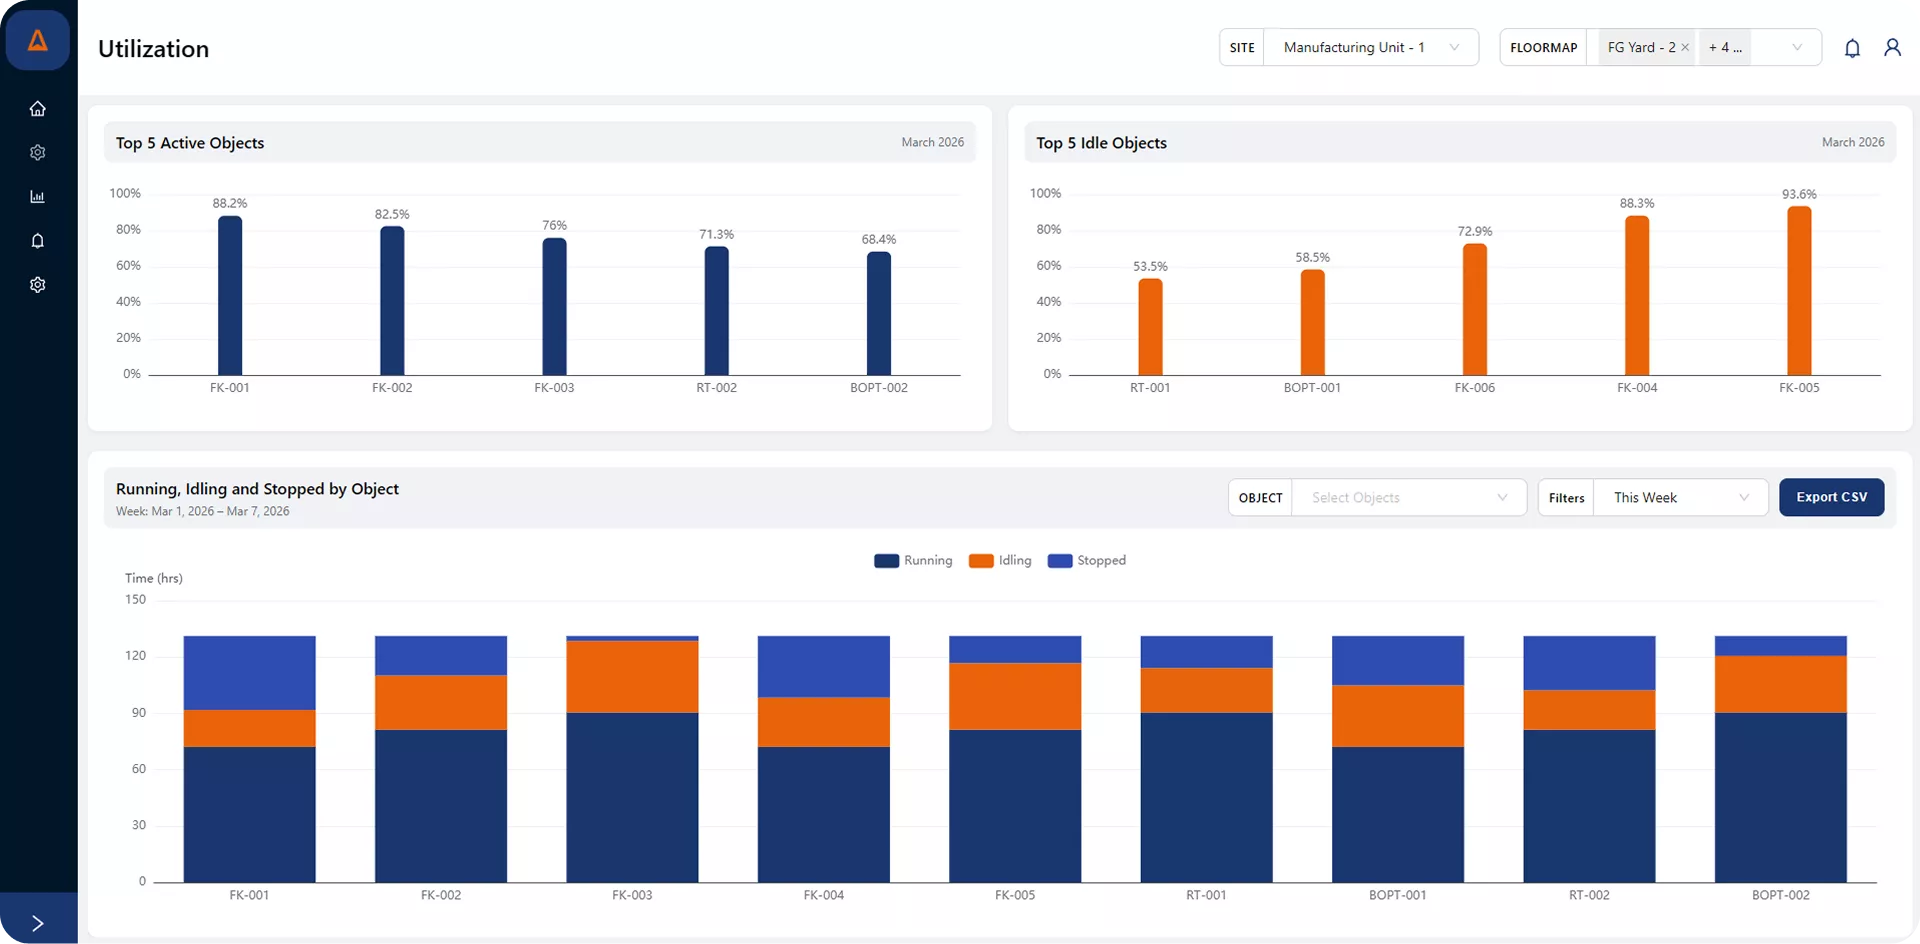Image resolution: width=1920 pixels, height=944 pixels.
Task: Click the +4 floormap overflow chip
Action: 1724,47
